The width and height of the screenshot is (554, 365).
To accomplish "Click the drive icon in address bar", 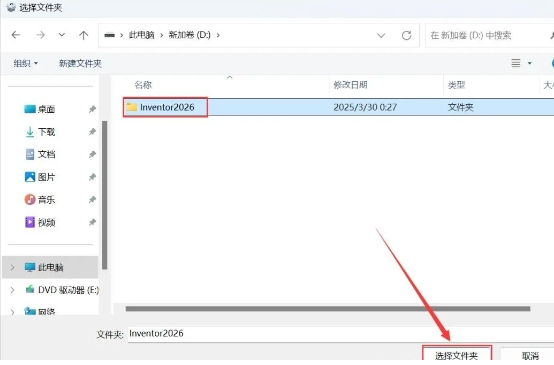I will 110,35.
